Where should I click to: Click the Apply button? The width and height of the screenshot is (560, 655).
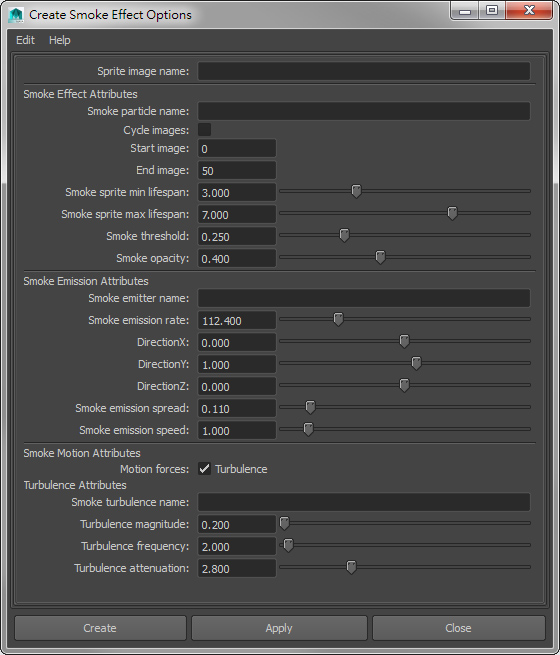279,628
